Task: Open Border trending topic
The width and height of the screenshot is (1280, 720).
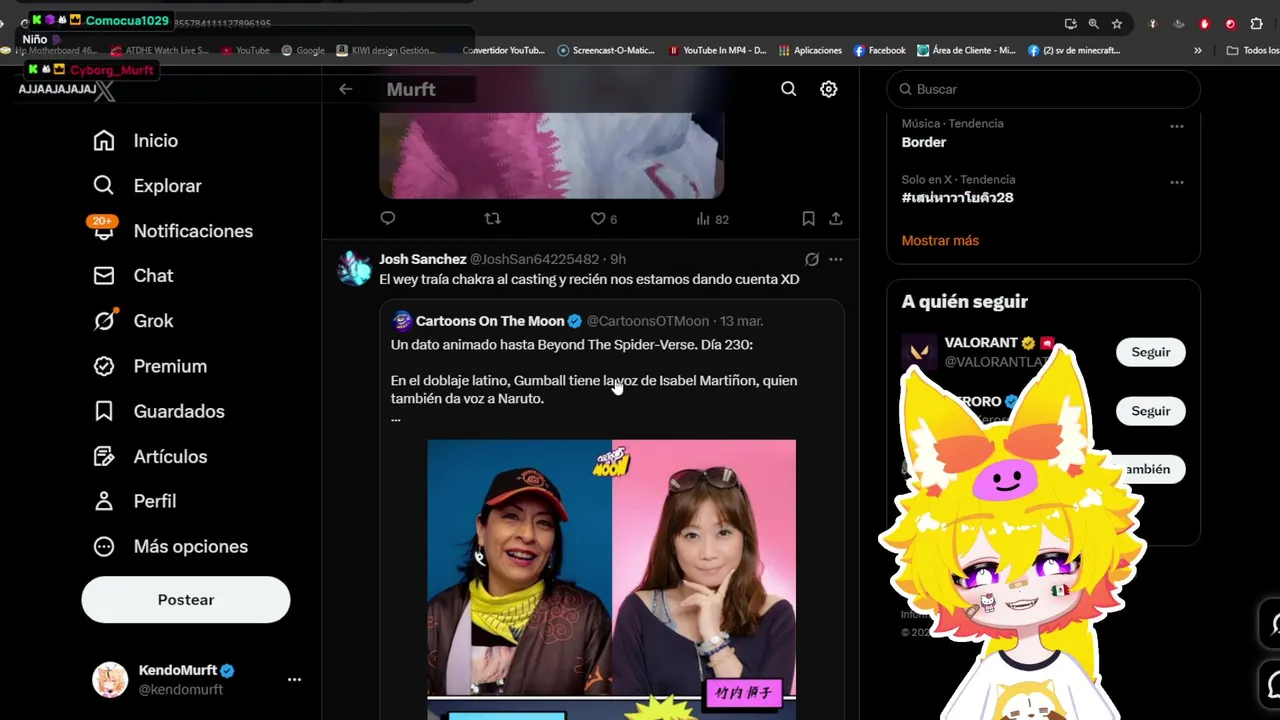Action: tap(924, 142)
